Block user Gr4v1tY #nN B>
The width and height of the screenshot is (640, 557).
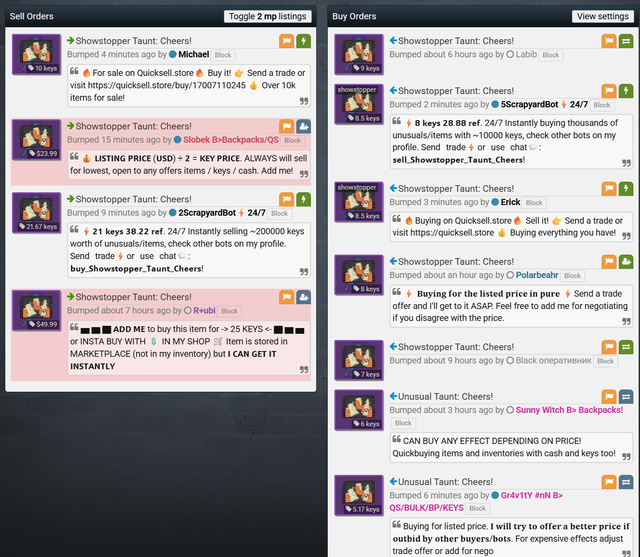coord(477,508)
